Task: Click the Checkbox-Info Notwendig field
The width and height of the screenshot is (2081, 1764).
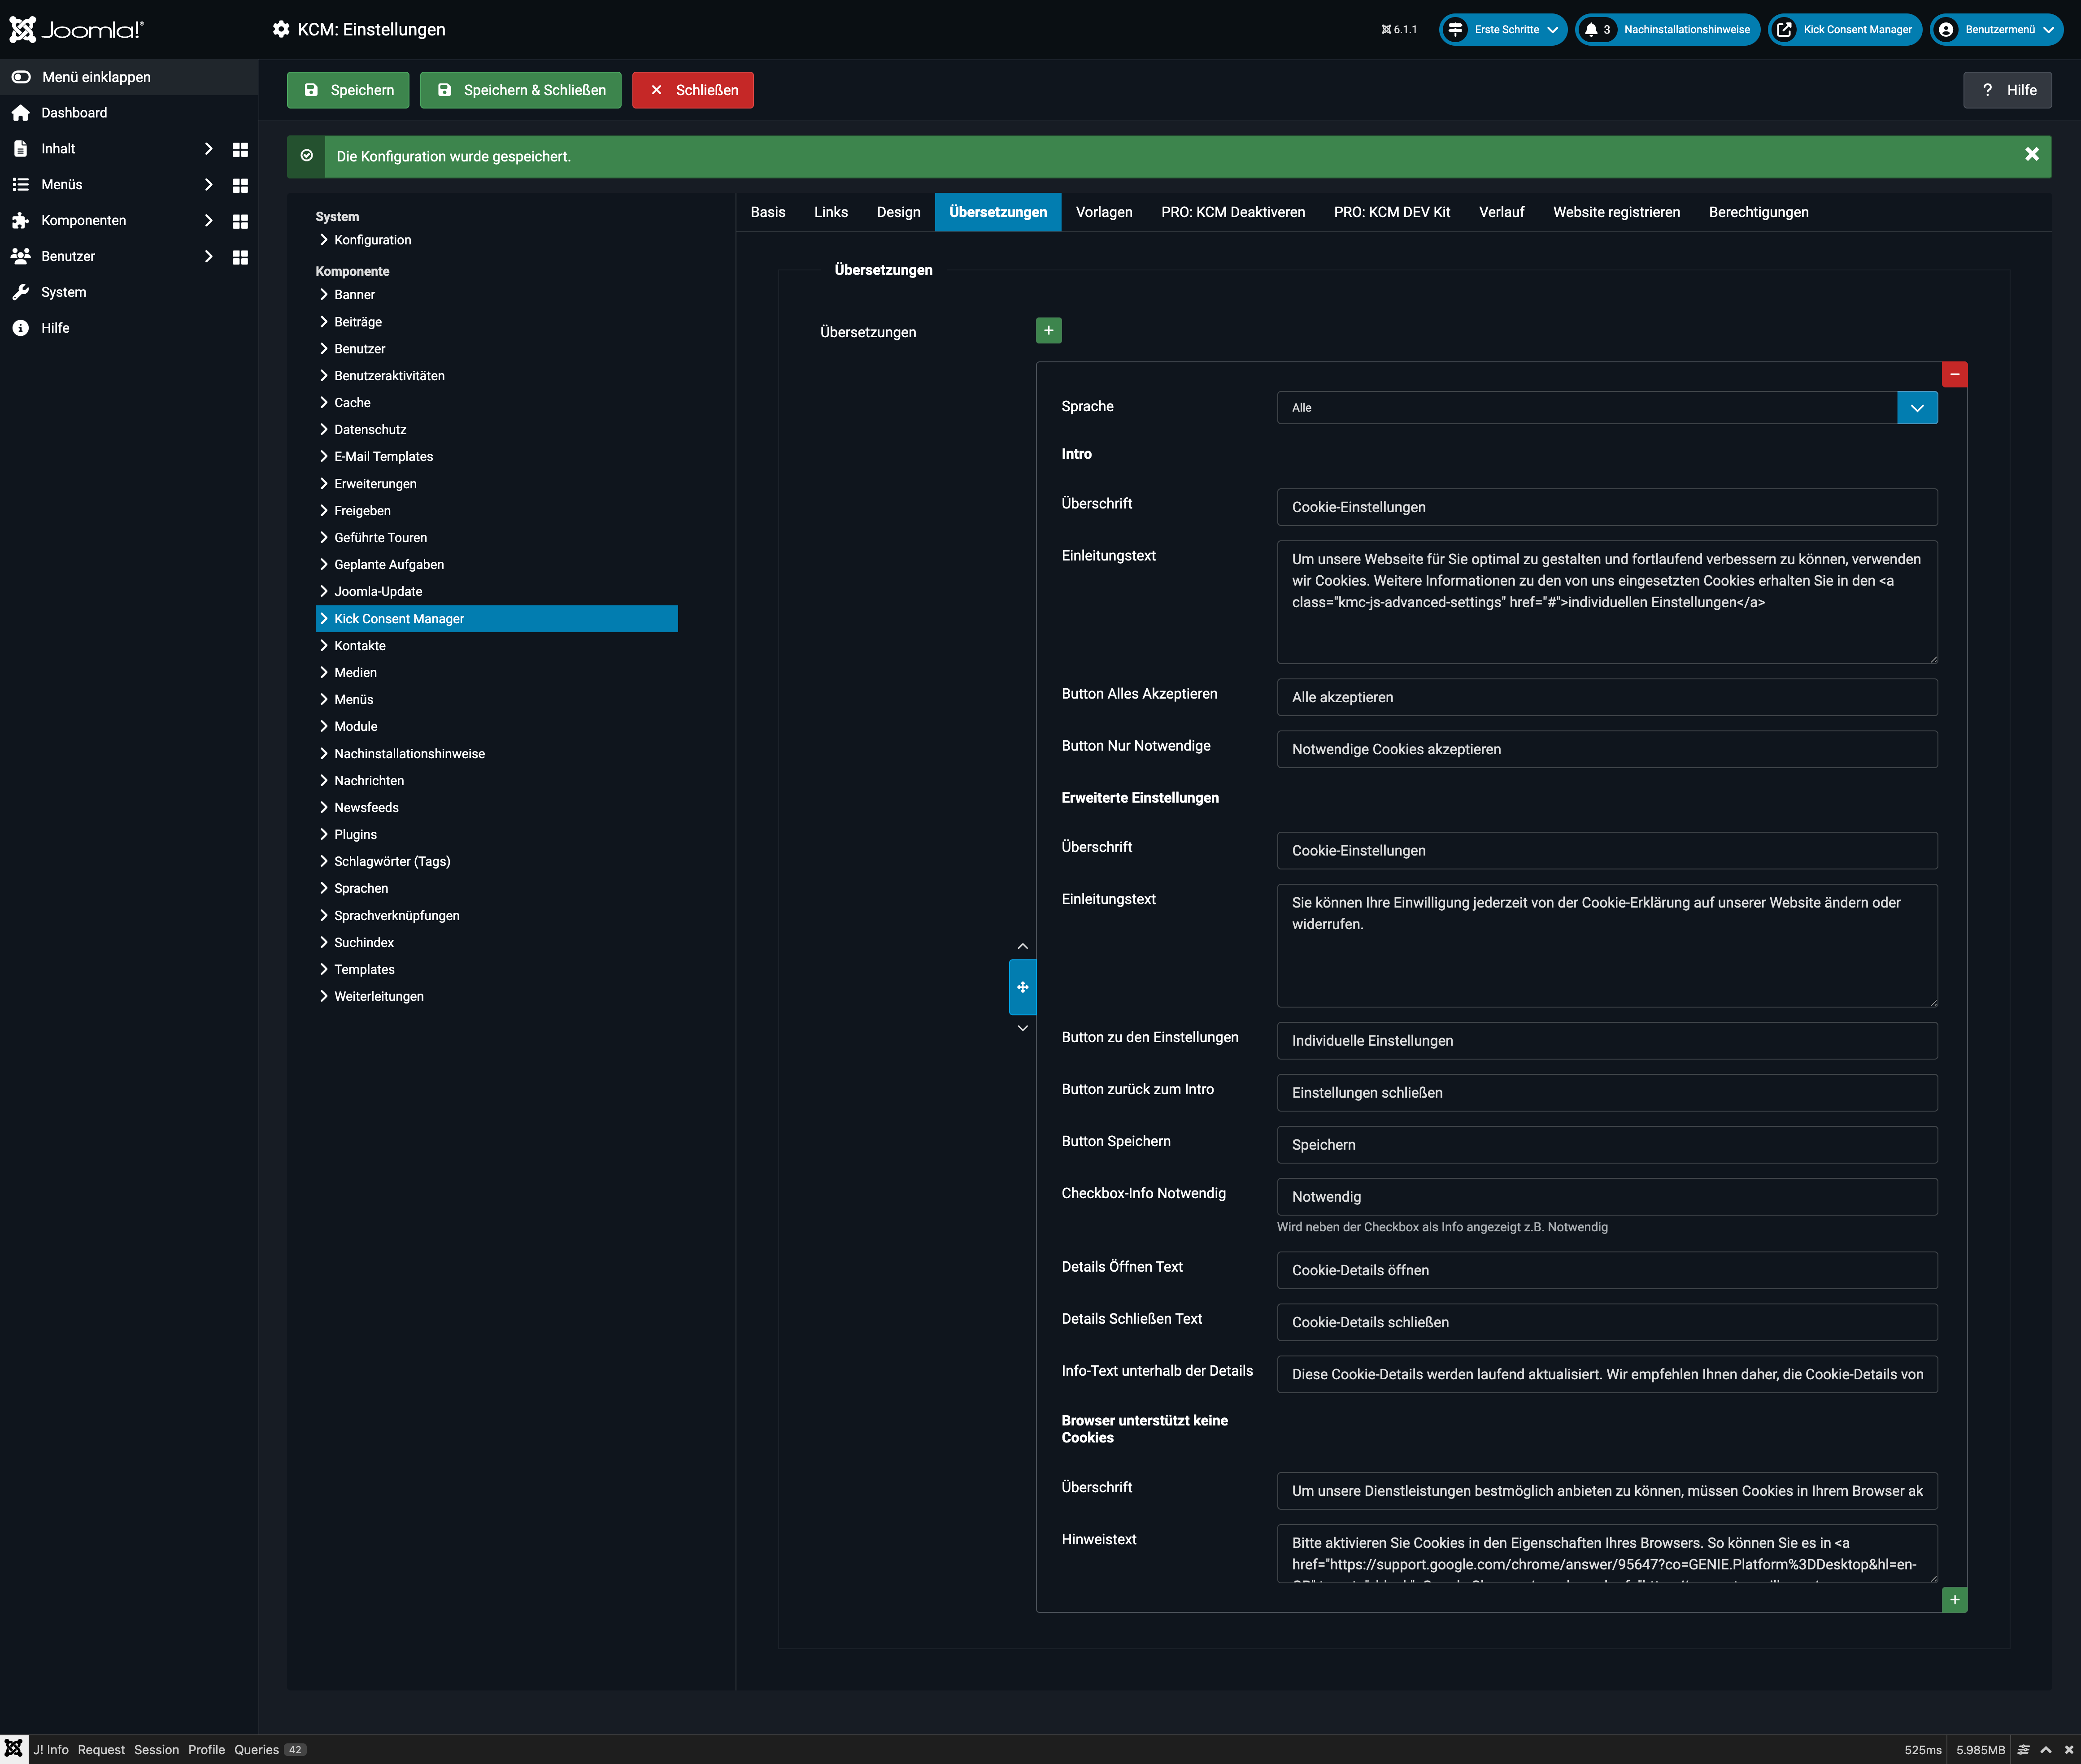Action: point(1607,1197)
